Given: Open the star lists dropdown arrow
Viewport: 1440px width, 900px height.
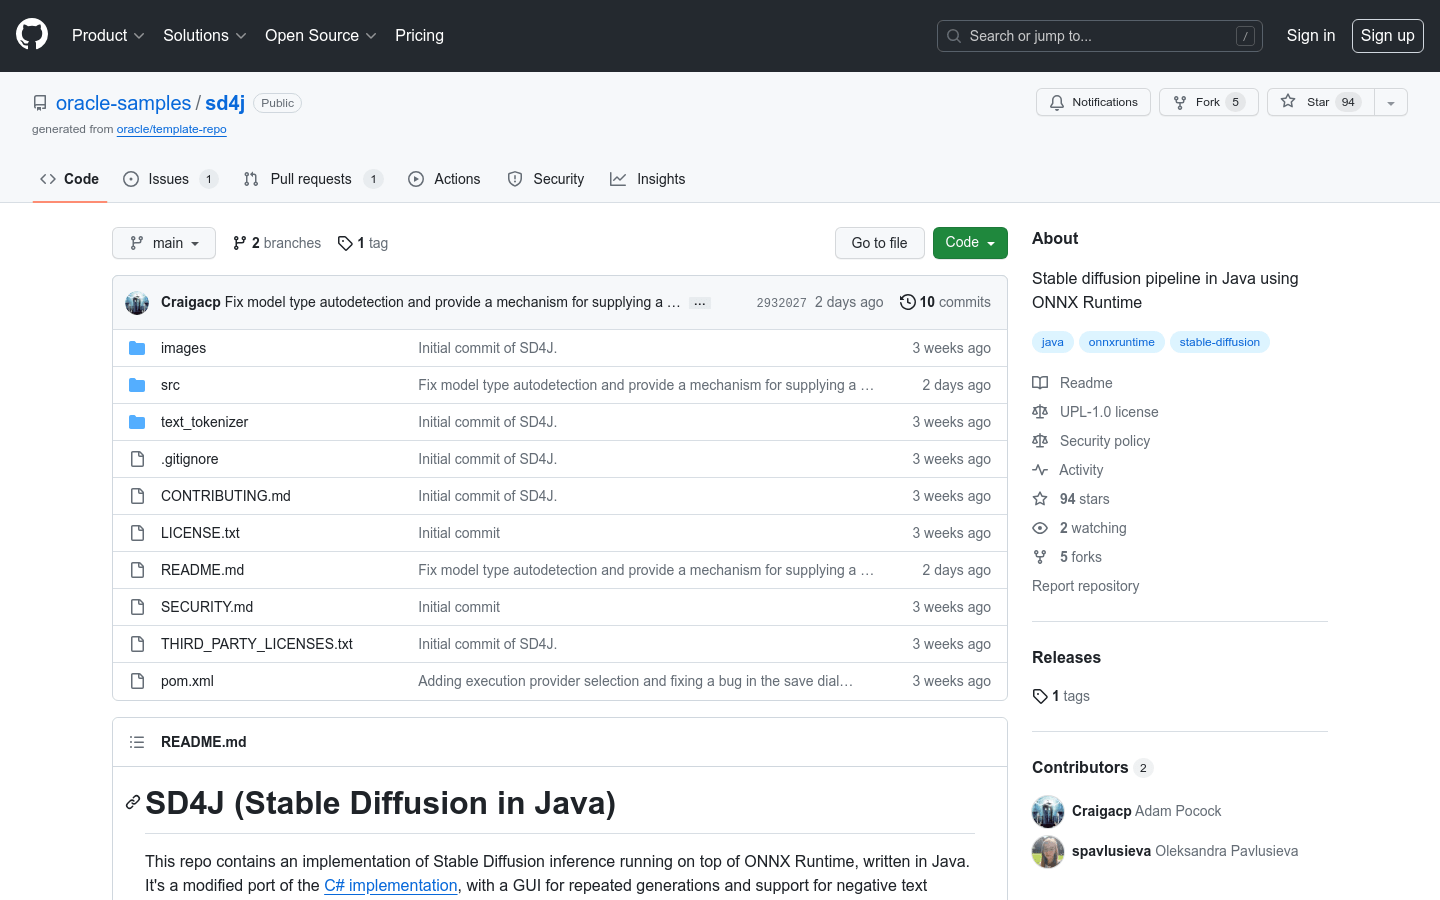Looking at the screenshot, I should coord(1391,102).
